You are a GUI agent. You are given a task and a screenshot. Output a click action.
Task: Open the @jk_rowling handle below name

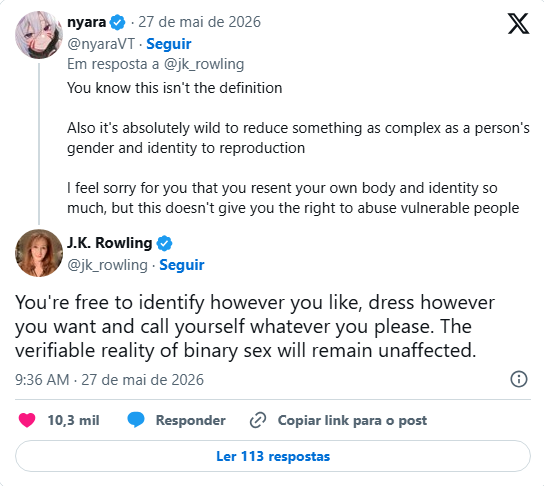(107, 265)
